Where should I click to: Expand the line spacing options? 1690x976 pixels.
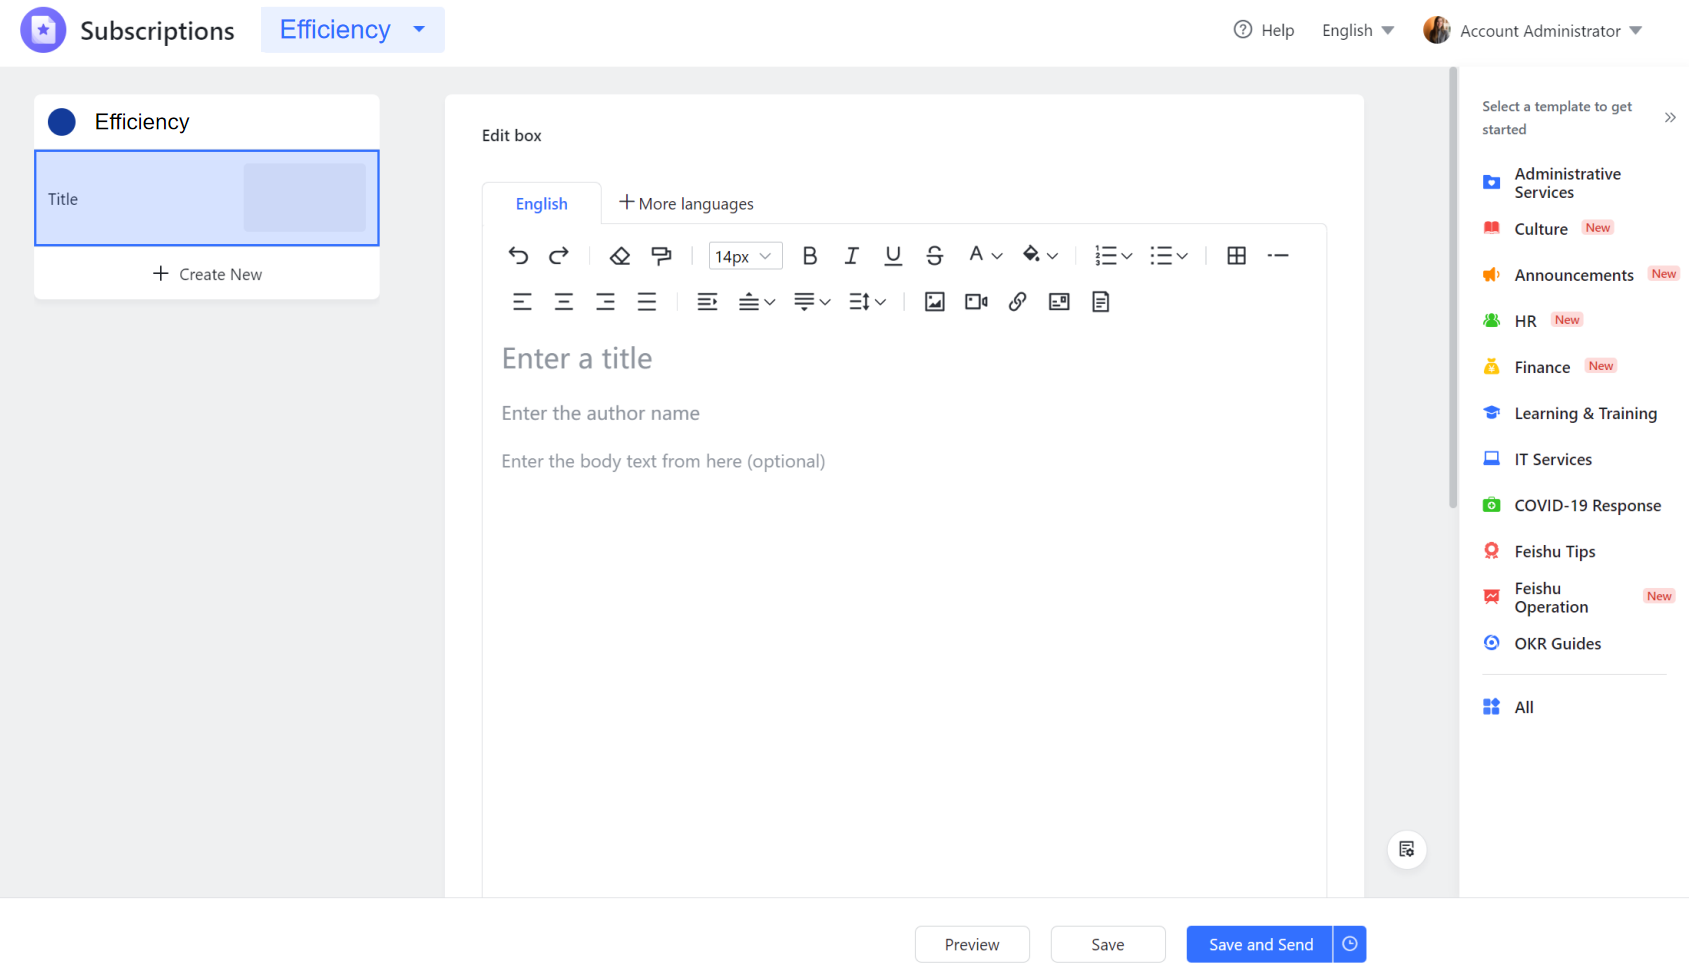866,301
